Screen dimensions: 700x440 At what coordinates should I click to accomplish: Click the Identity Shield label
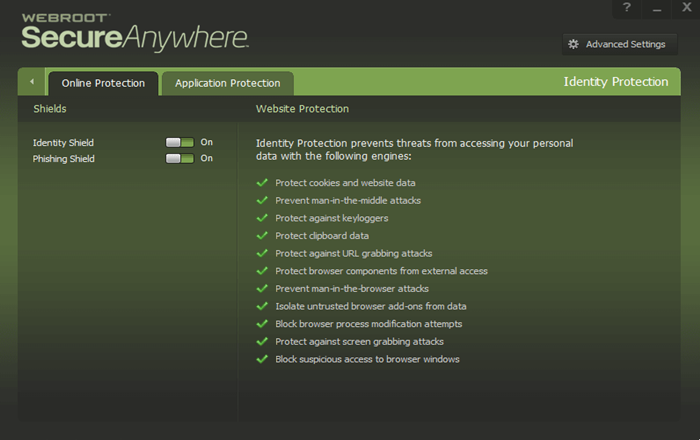63,143
